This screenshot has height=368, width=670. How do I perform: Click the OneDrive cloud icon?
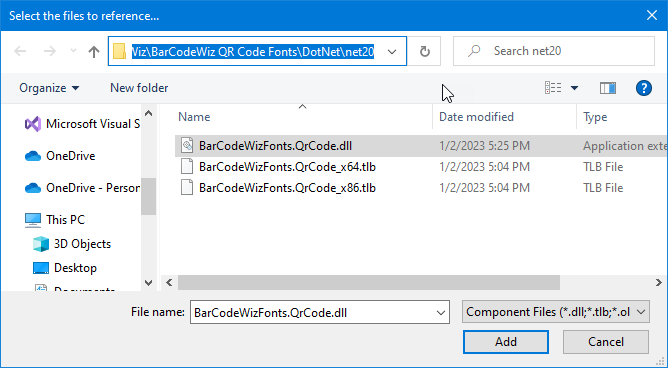(33, 156)
